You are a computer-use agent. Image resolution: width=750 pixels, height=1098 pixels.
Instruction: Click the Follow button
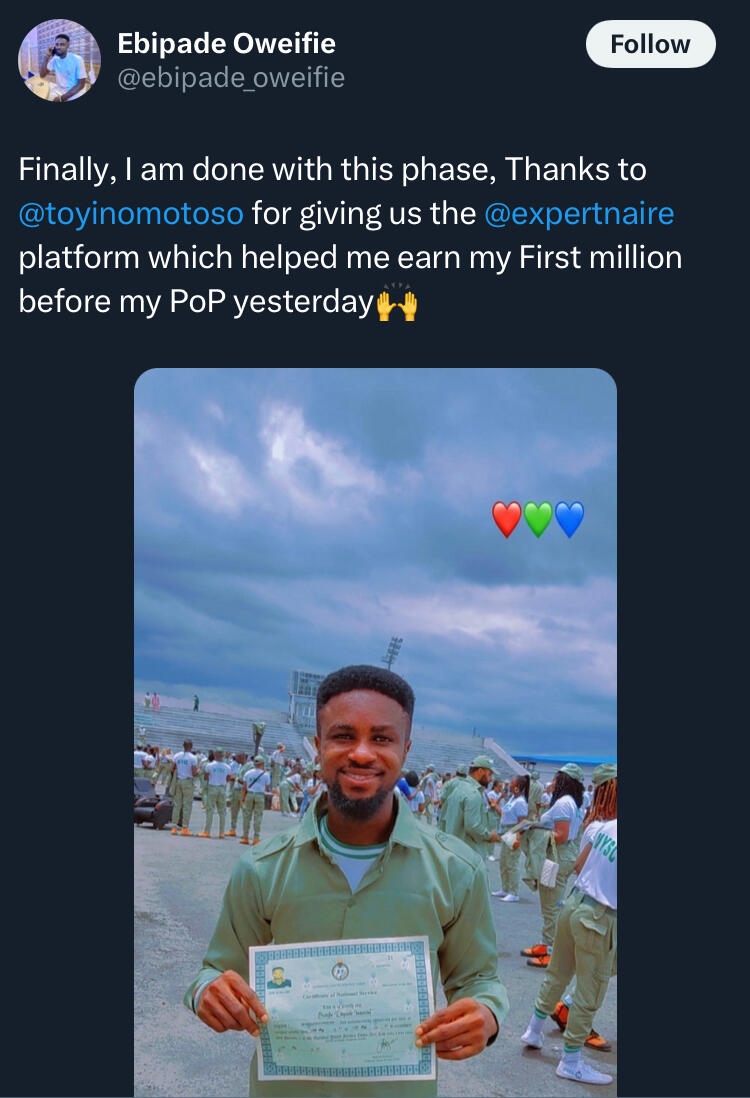650,44
